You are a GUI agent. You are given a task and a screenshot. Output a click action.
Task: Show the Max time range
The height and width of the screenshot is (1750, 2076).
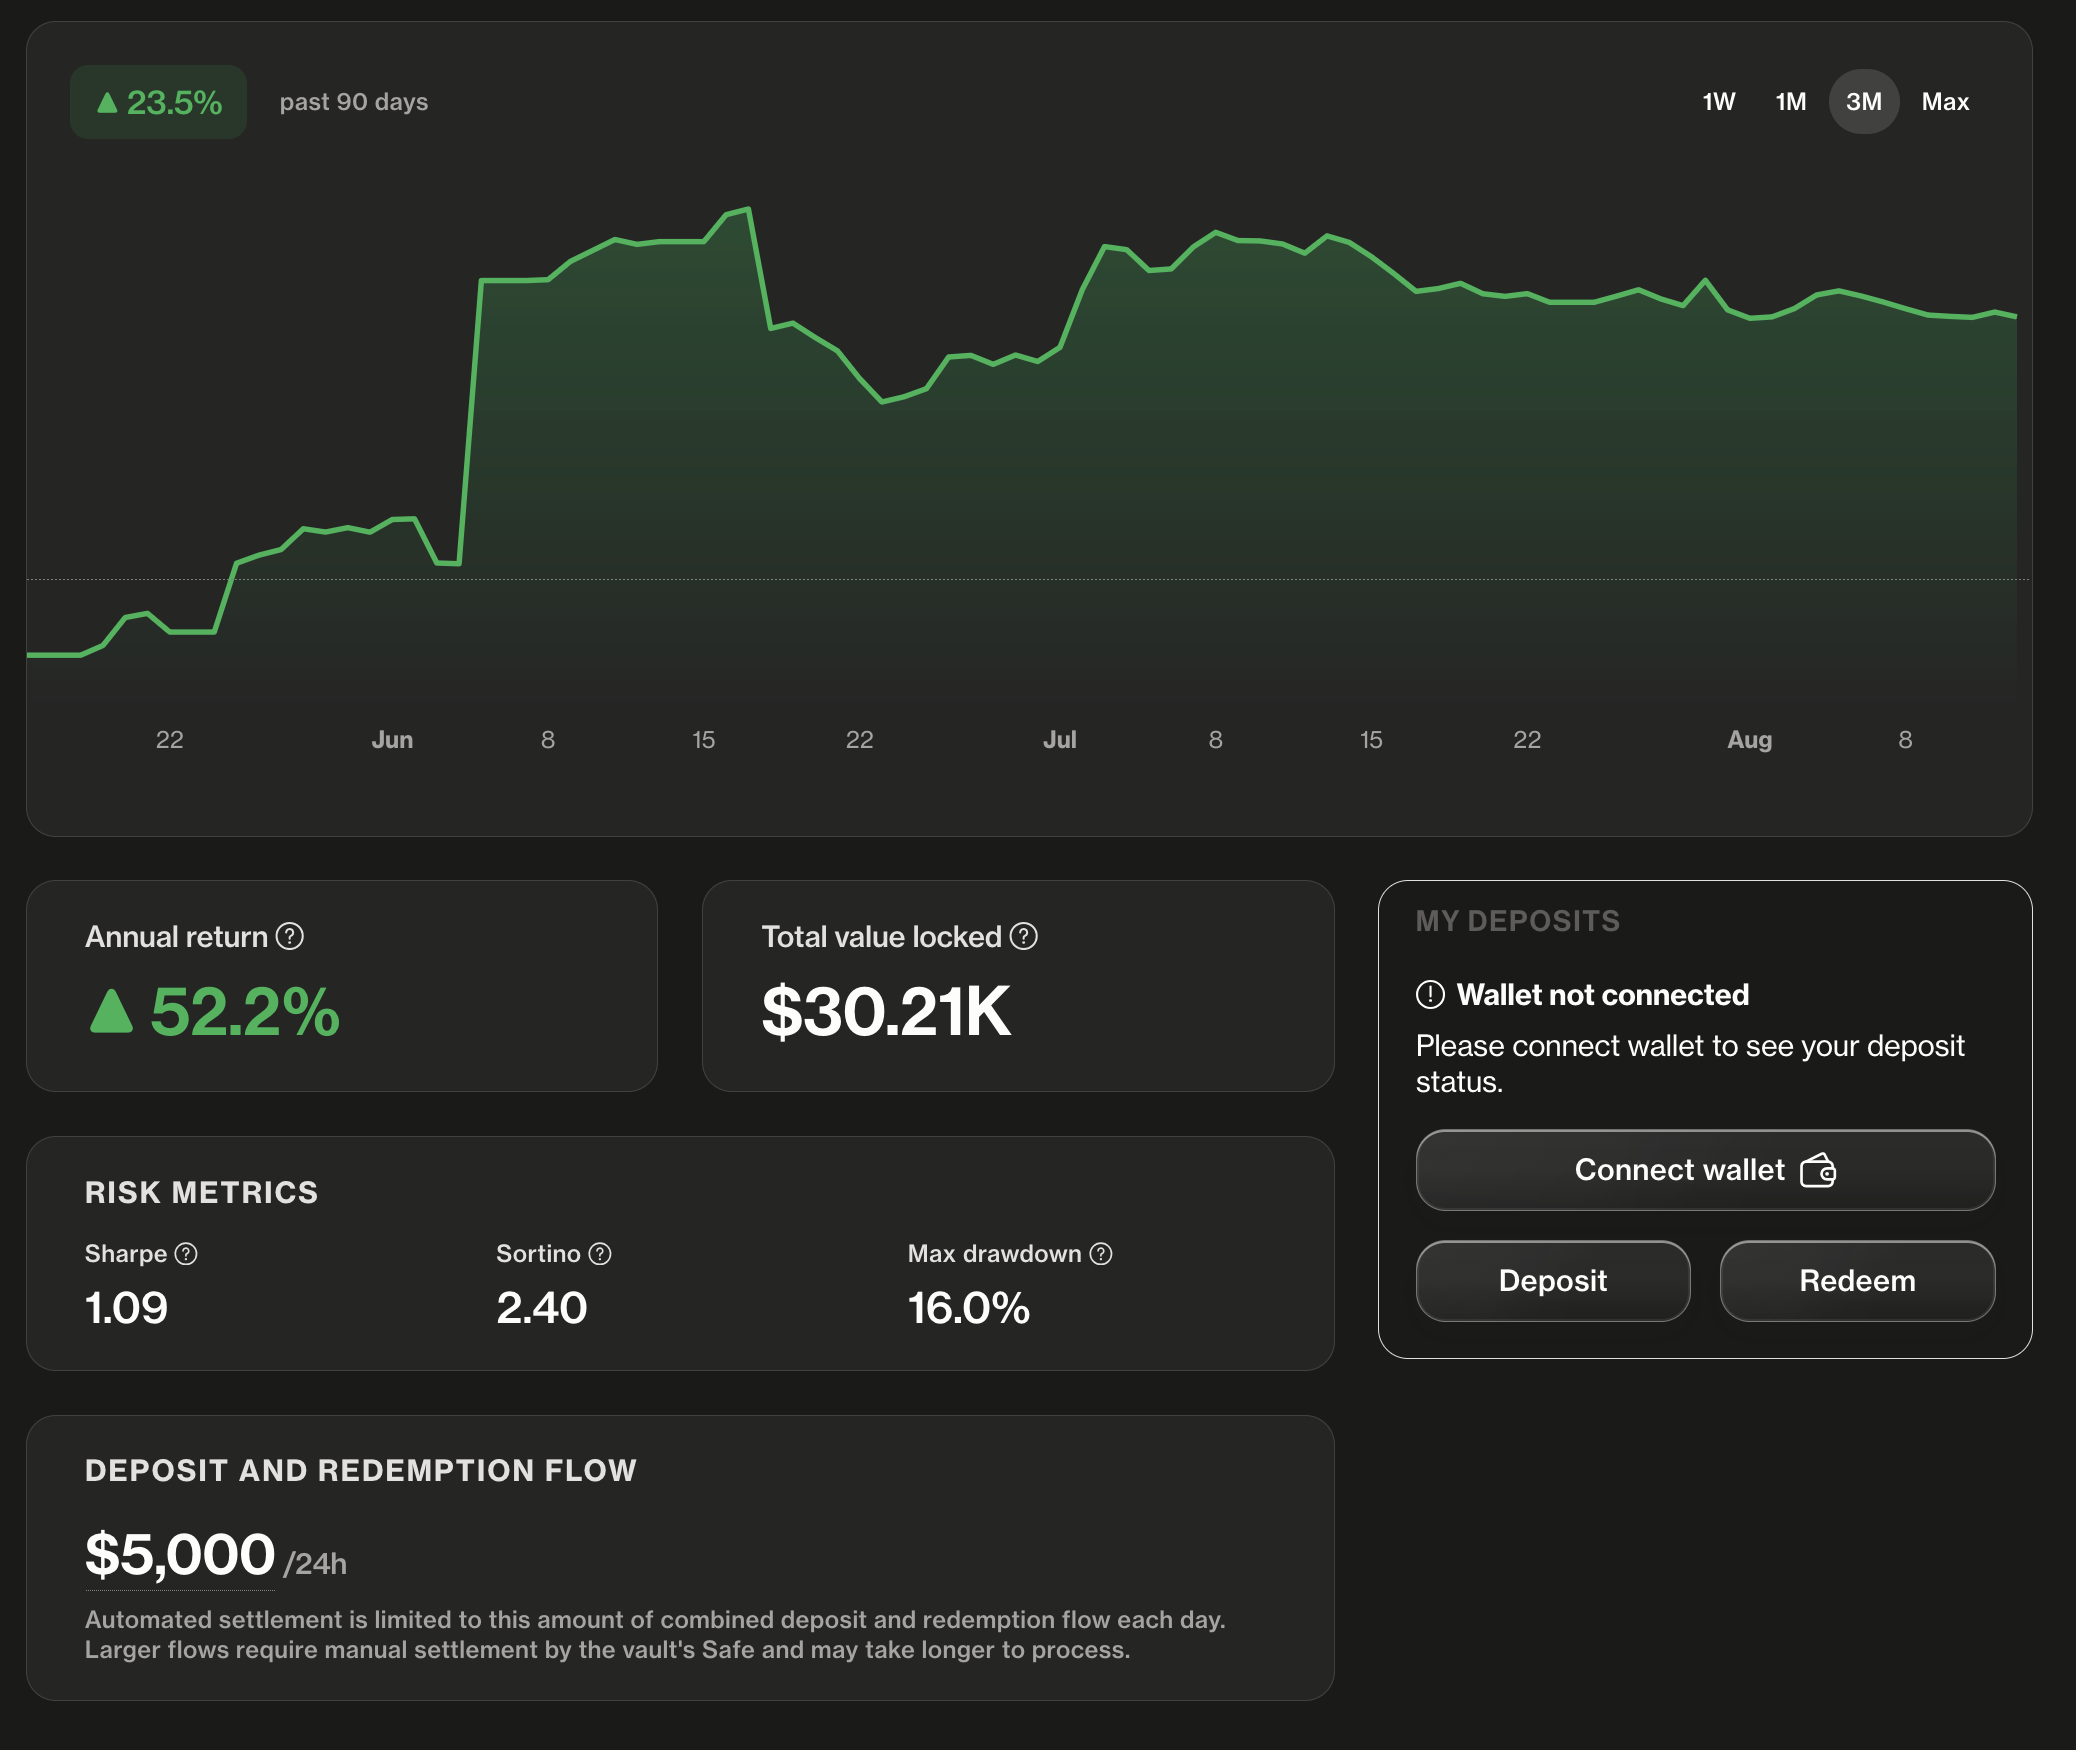pos(1945,102)
